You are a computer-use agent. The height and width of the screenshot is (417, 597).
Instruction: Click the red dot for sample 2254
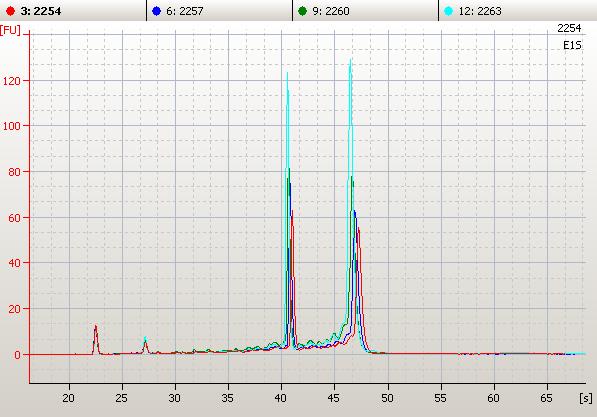tap(11, 11)
